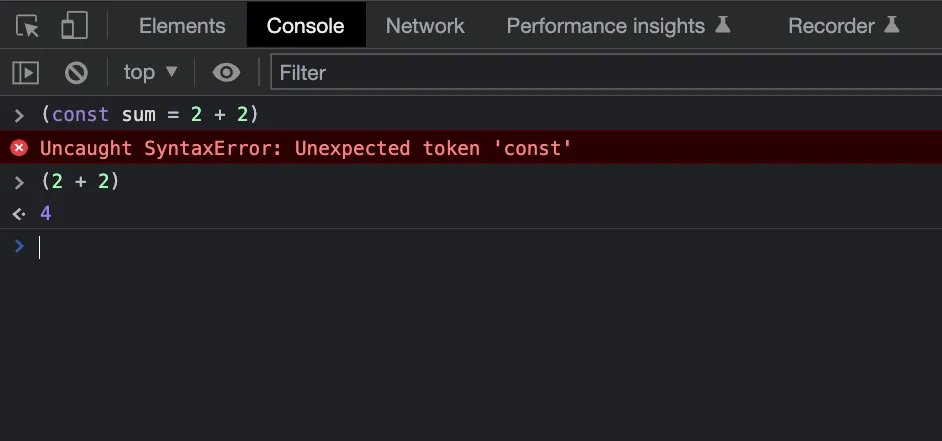Click the Performance insights flask icon

[x=722, y=25]
